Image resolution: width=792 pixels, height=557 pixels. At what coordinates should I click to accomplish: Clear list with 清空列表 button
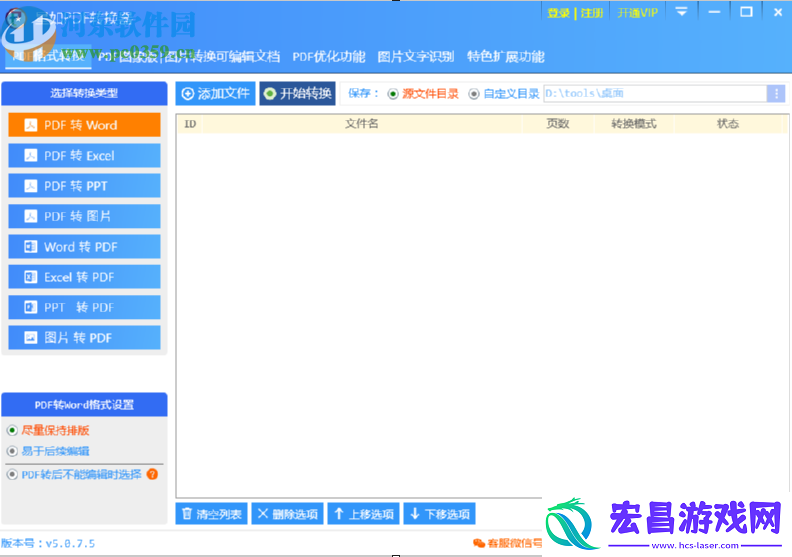[212, 514]
